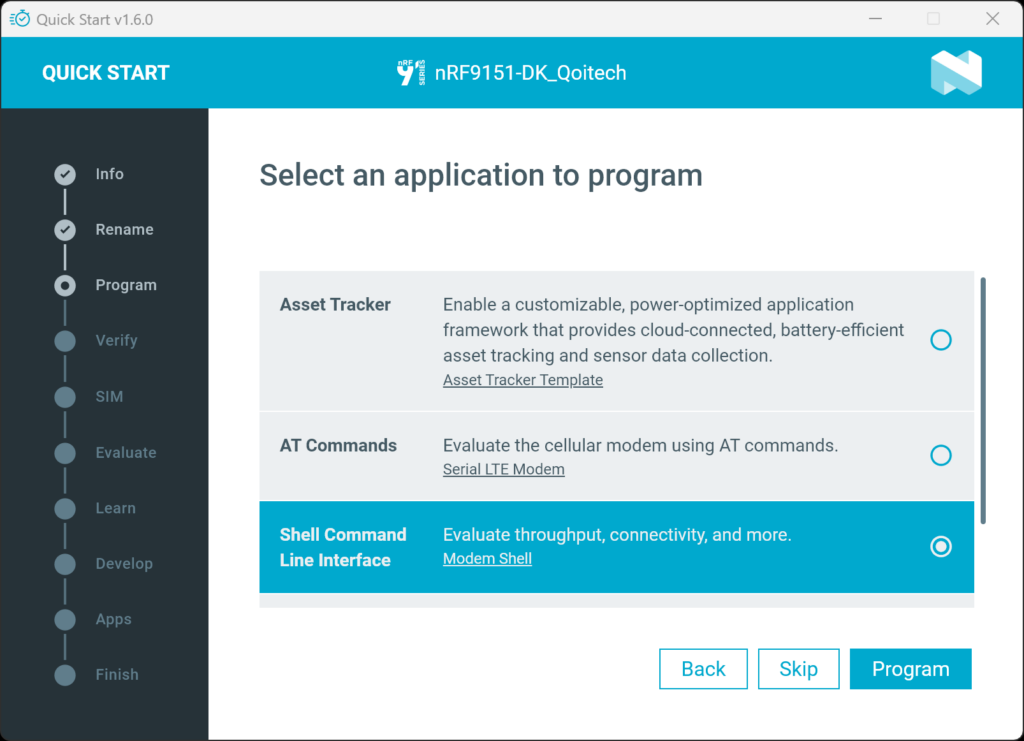Image resolution: width=1024 pixels, height=741 pixels.
Task: Open the Serial LTE Modem link
Action: click(503, 470)
